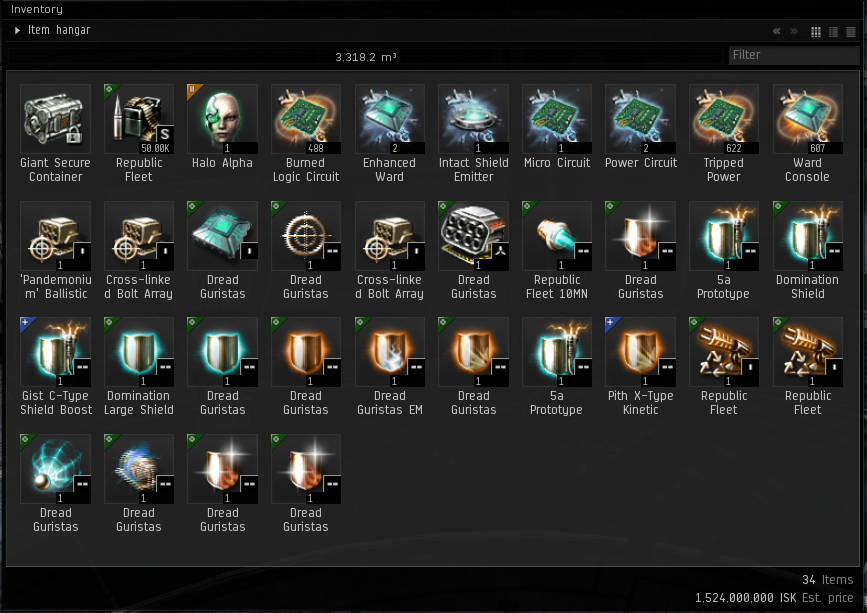
Task: Select the Domination Shield module
Action: point(808,236)
